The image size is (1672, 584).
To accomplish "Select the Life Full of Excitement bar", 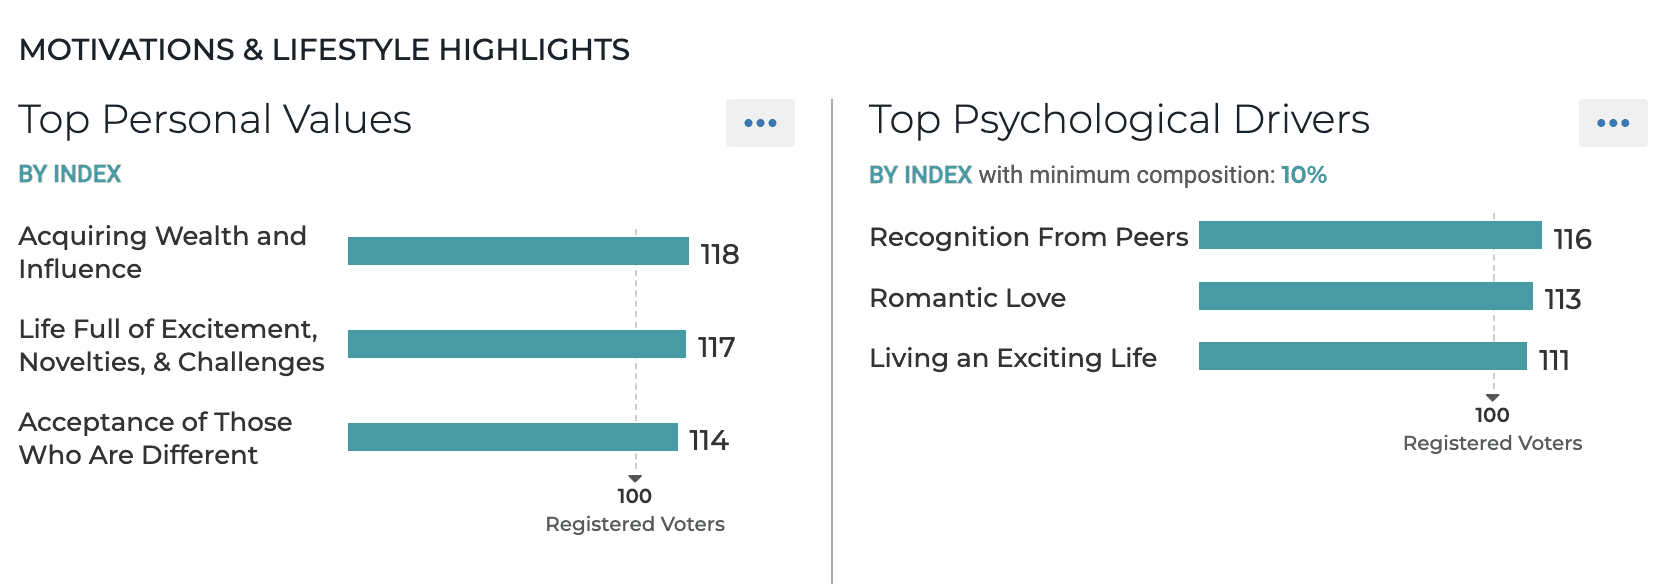I will (517, 344).
